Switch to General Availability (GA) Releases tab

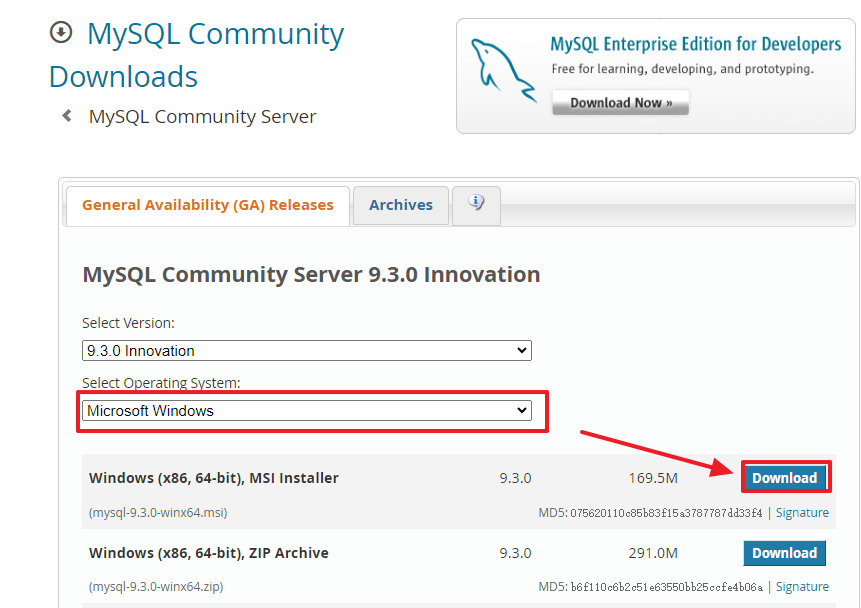point(208,205)
